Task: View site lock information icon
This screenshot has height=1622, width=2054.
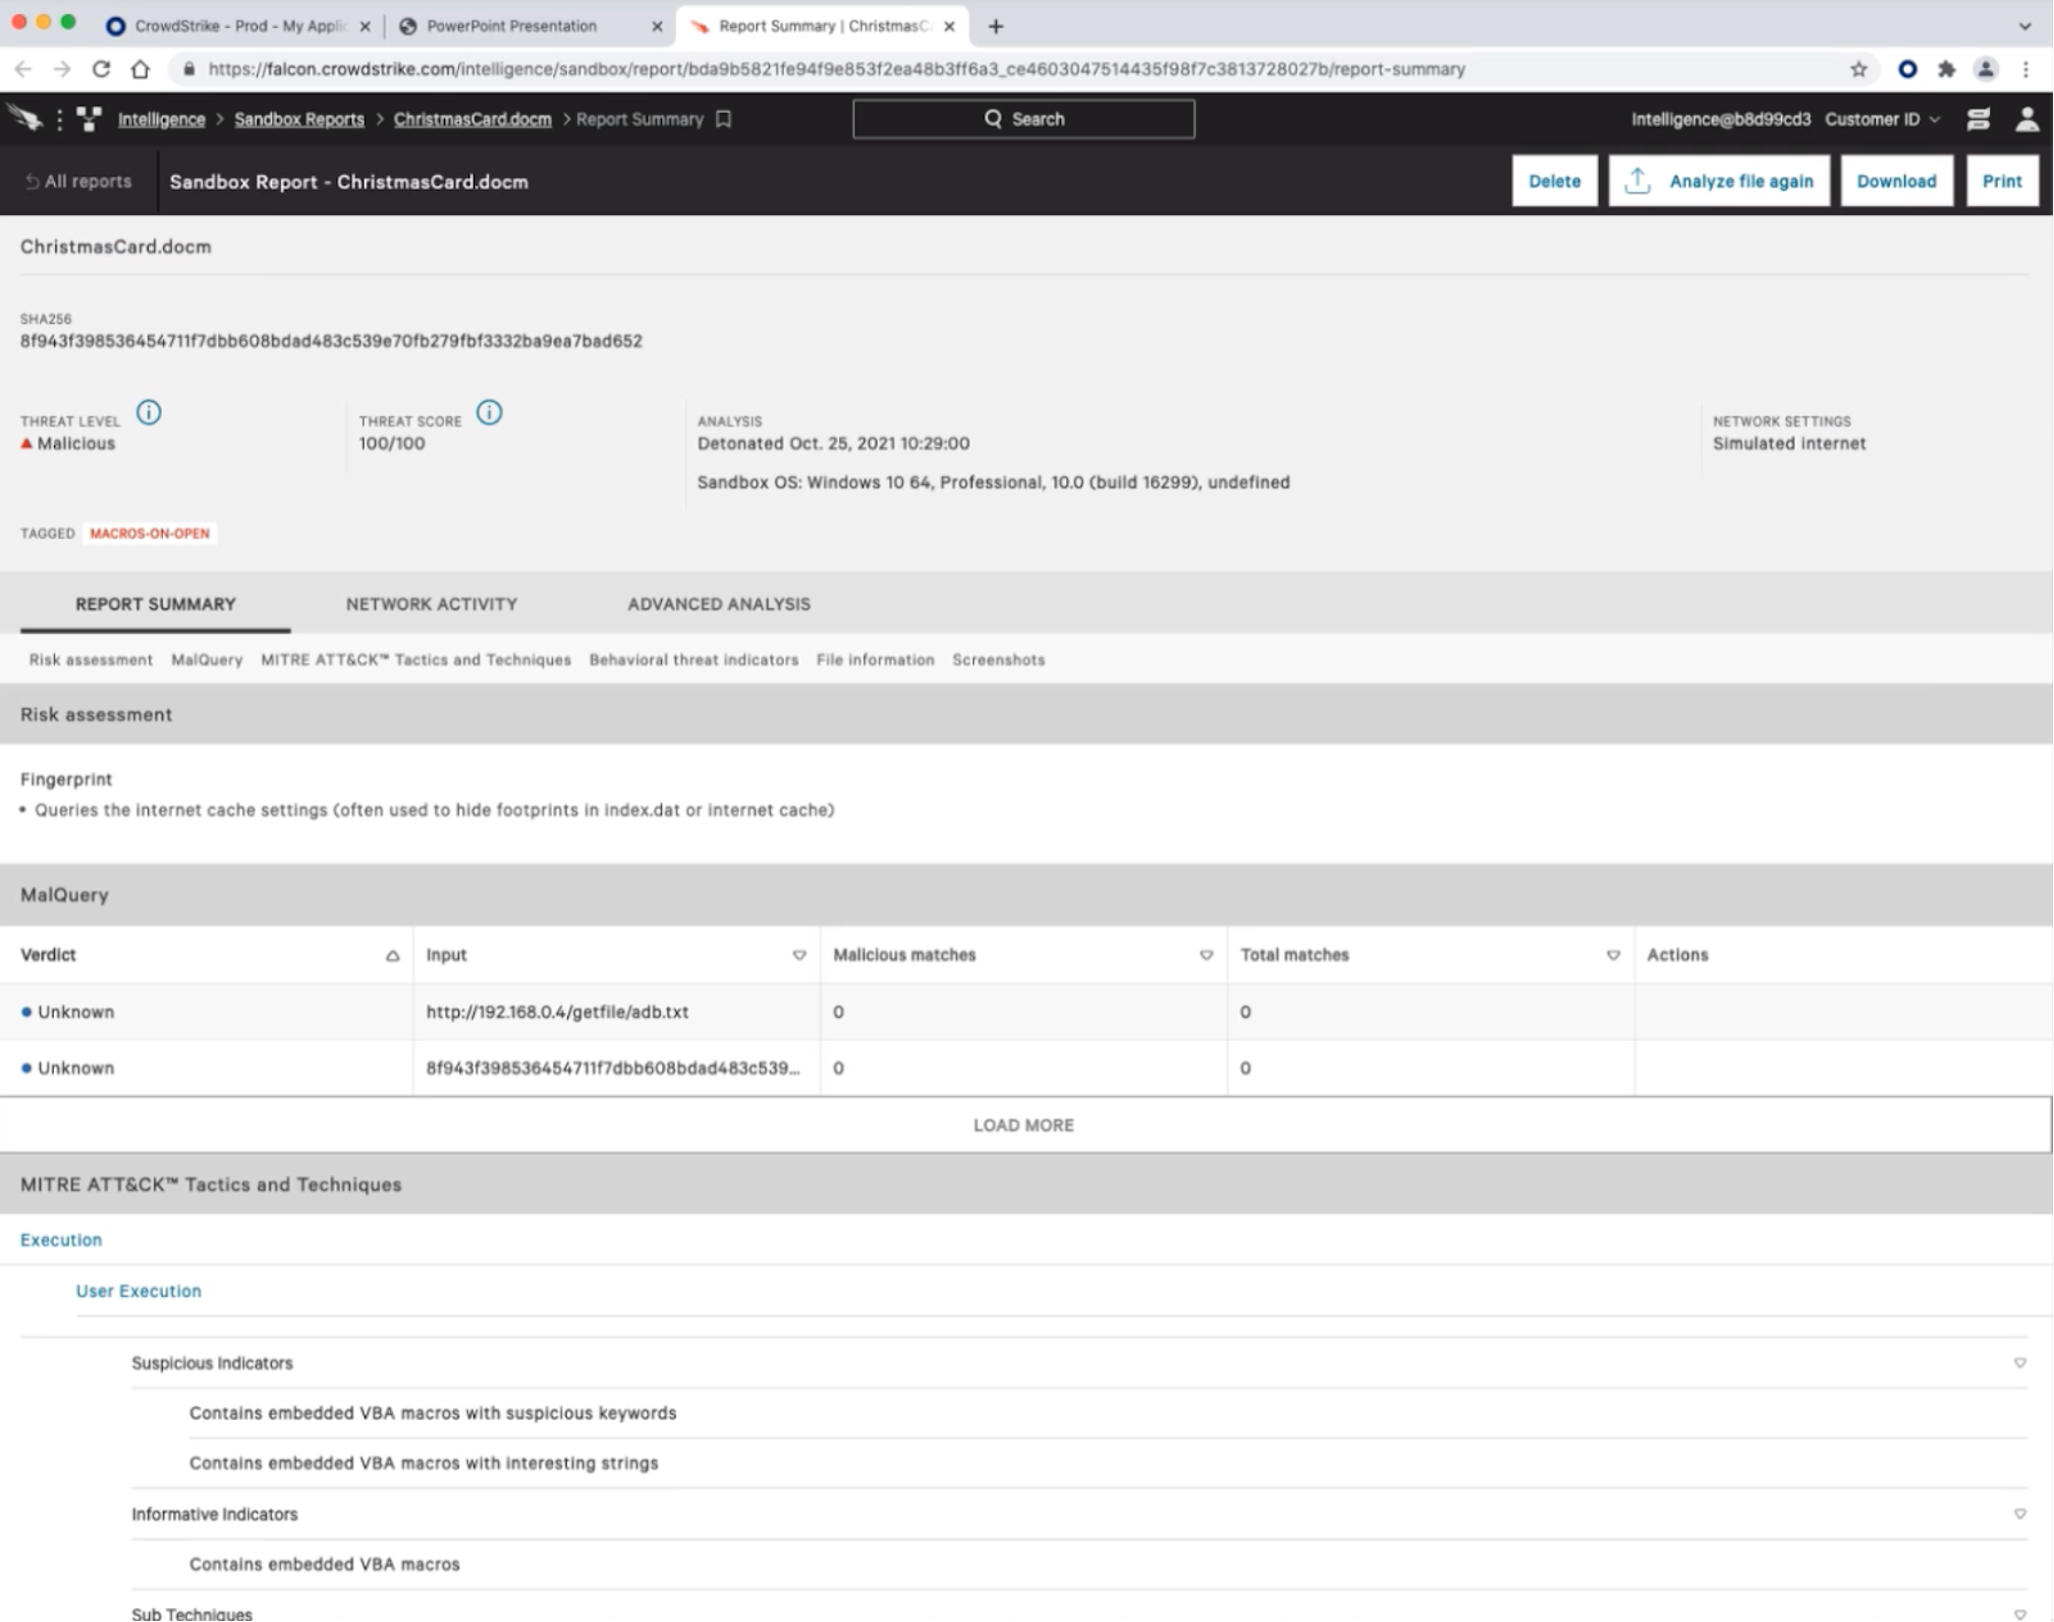Action: coord(188,69)
